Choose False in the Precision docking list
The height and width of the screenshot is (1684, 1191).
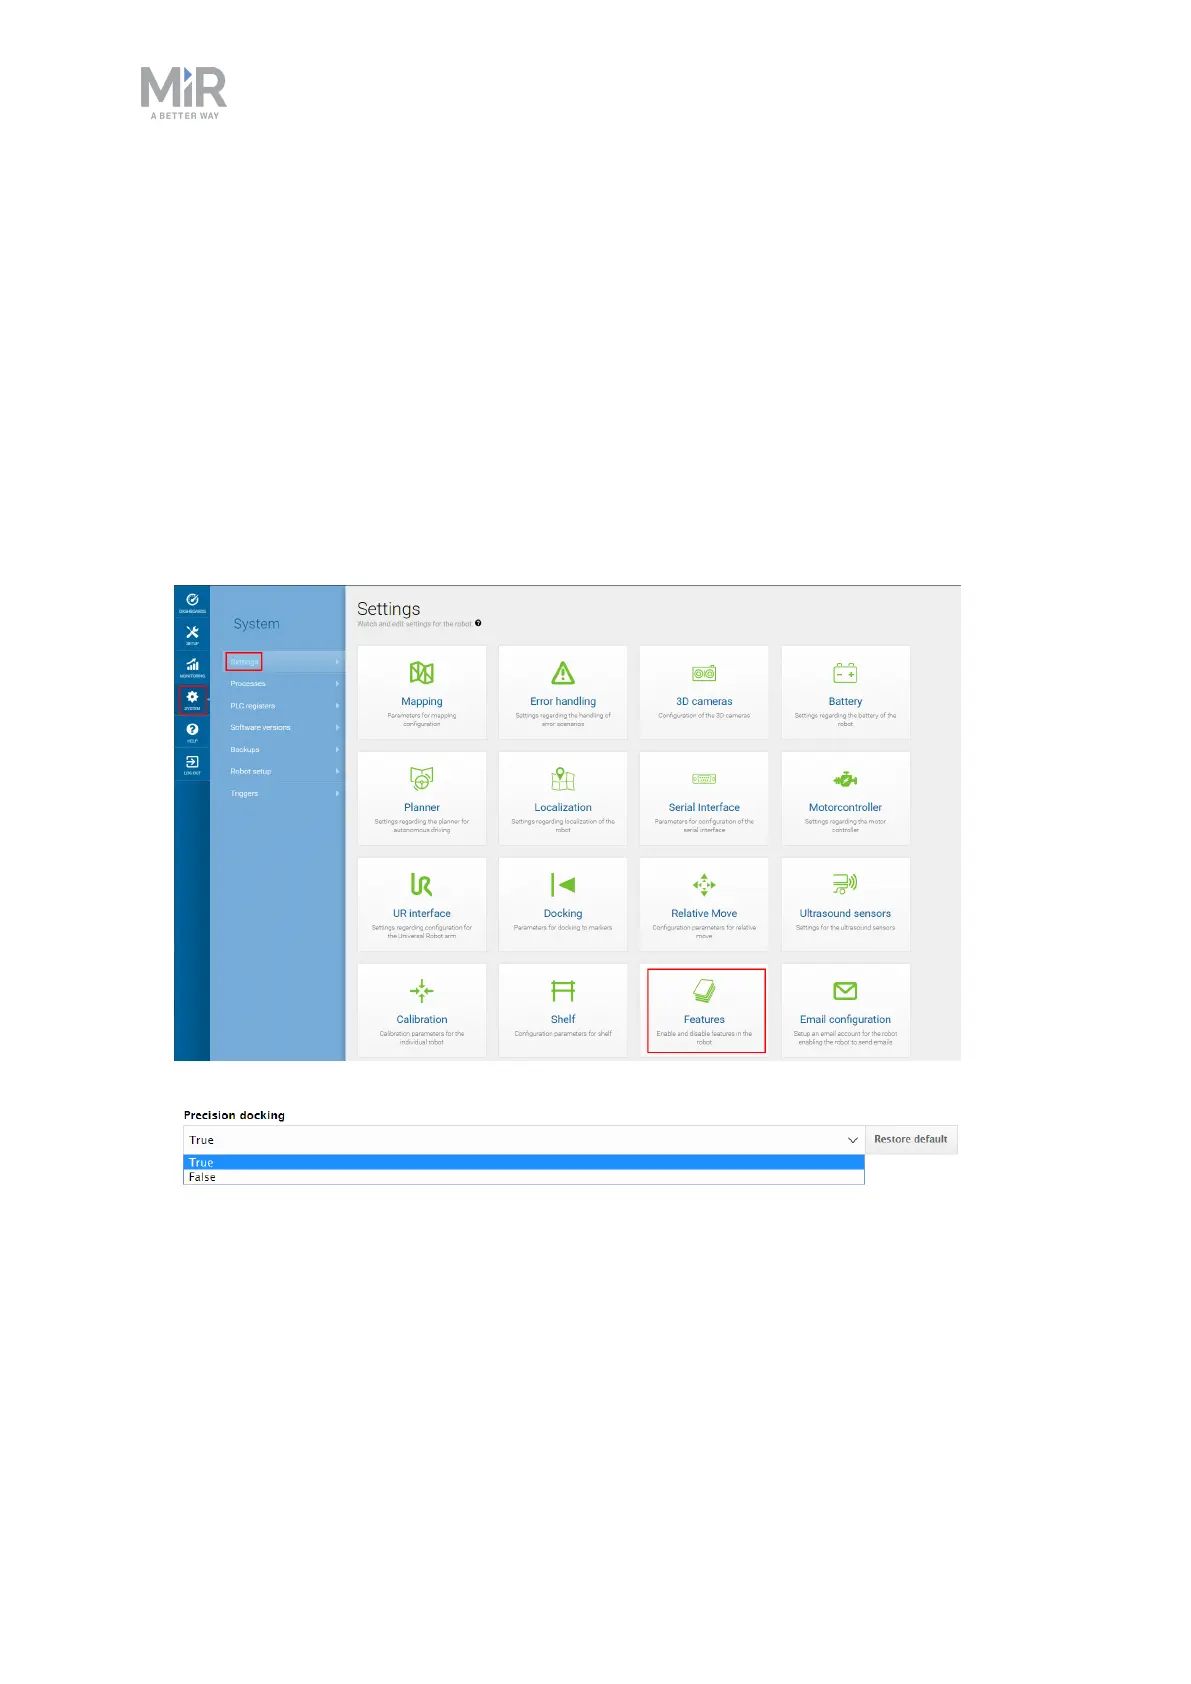click(523, 1177)
